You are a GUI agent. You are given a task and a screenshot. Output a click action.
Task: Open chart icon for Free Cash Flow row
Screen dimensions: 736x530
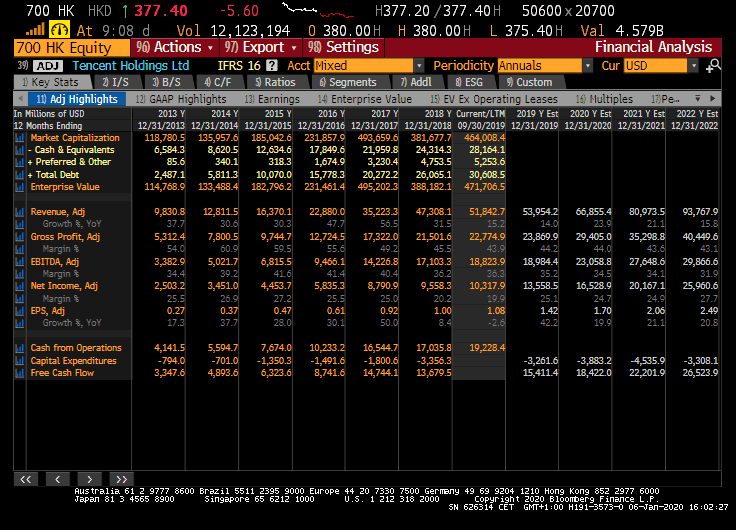19,373
